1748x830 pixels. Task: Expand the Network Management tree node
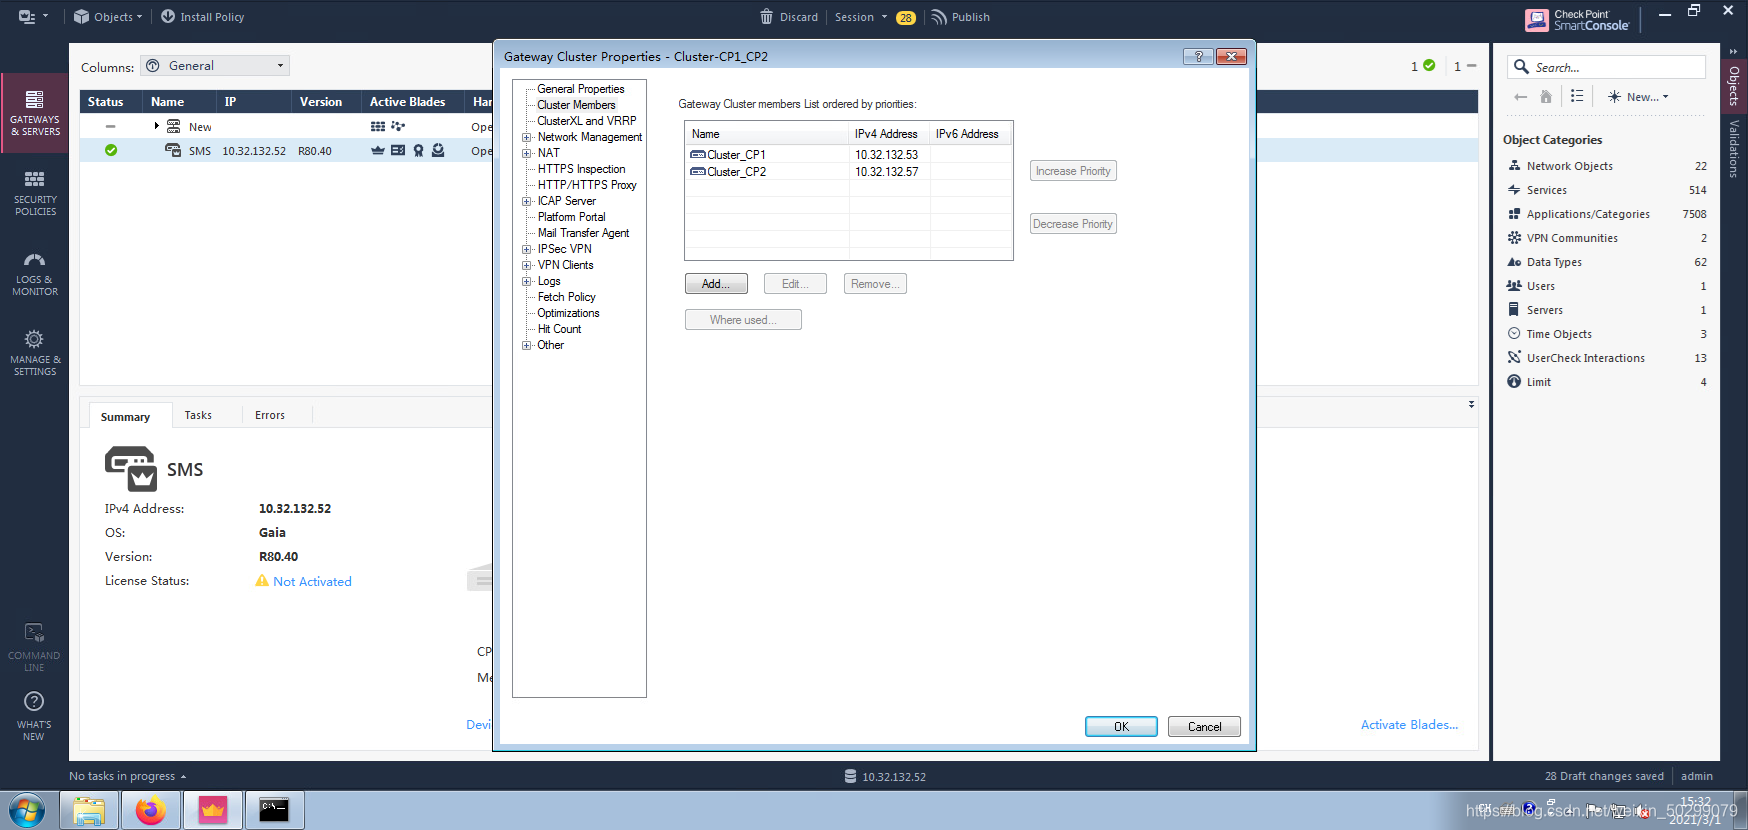coord(526,137)
